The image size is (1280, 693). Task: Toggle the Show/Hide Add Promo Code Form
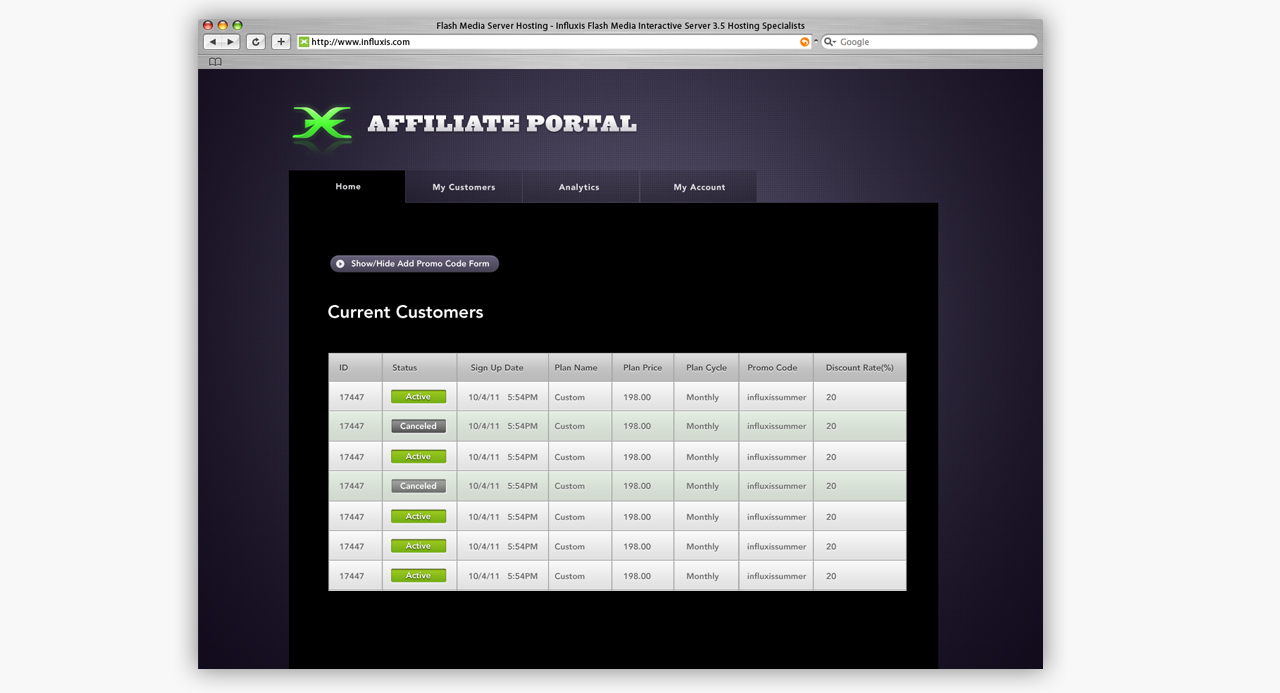tap(413, 263)
